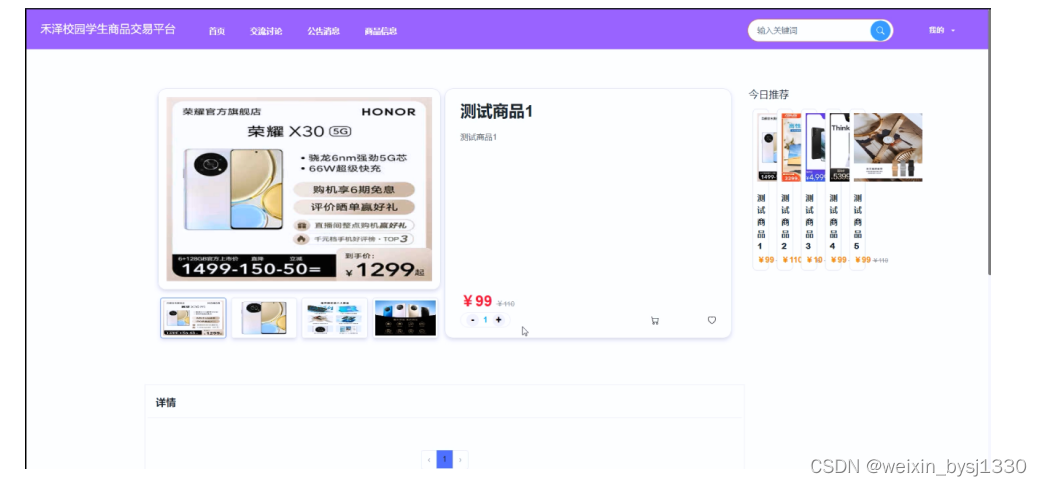This screenshot has height=486, width=1042.
Task: Click the 详情 section heading
Action: pos(166,403)
